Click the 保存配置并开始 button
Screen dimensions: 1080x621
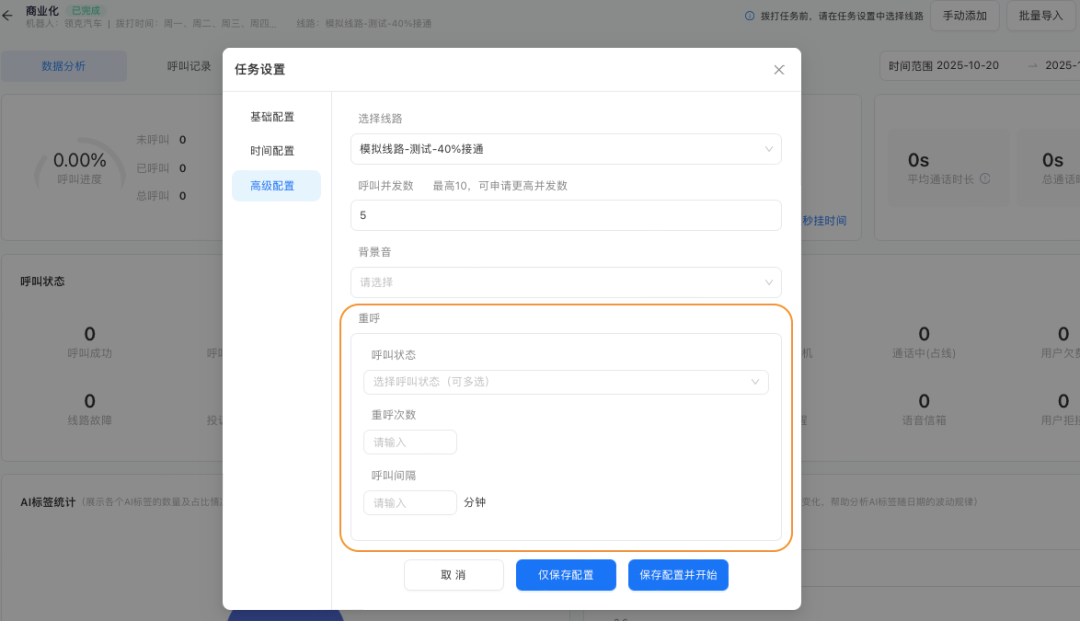tap(678, 575)
